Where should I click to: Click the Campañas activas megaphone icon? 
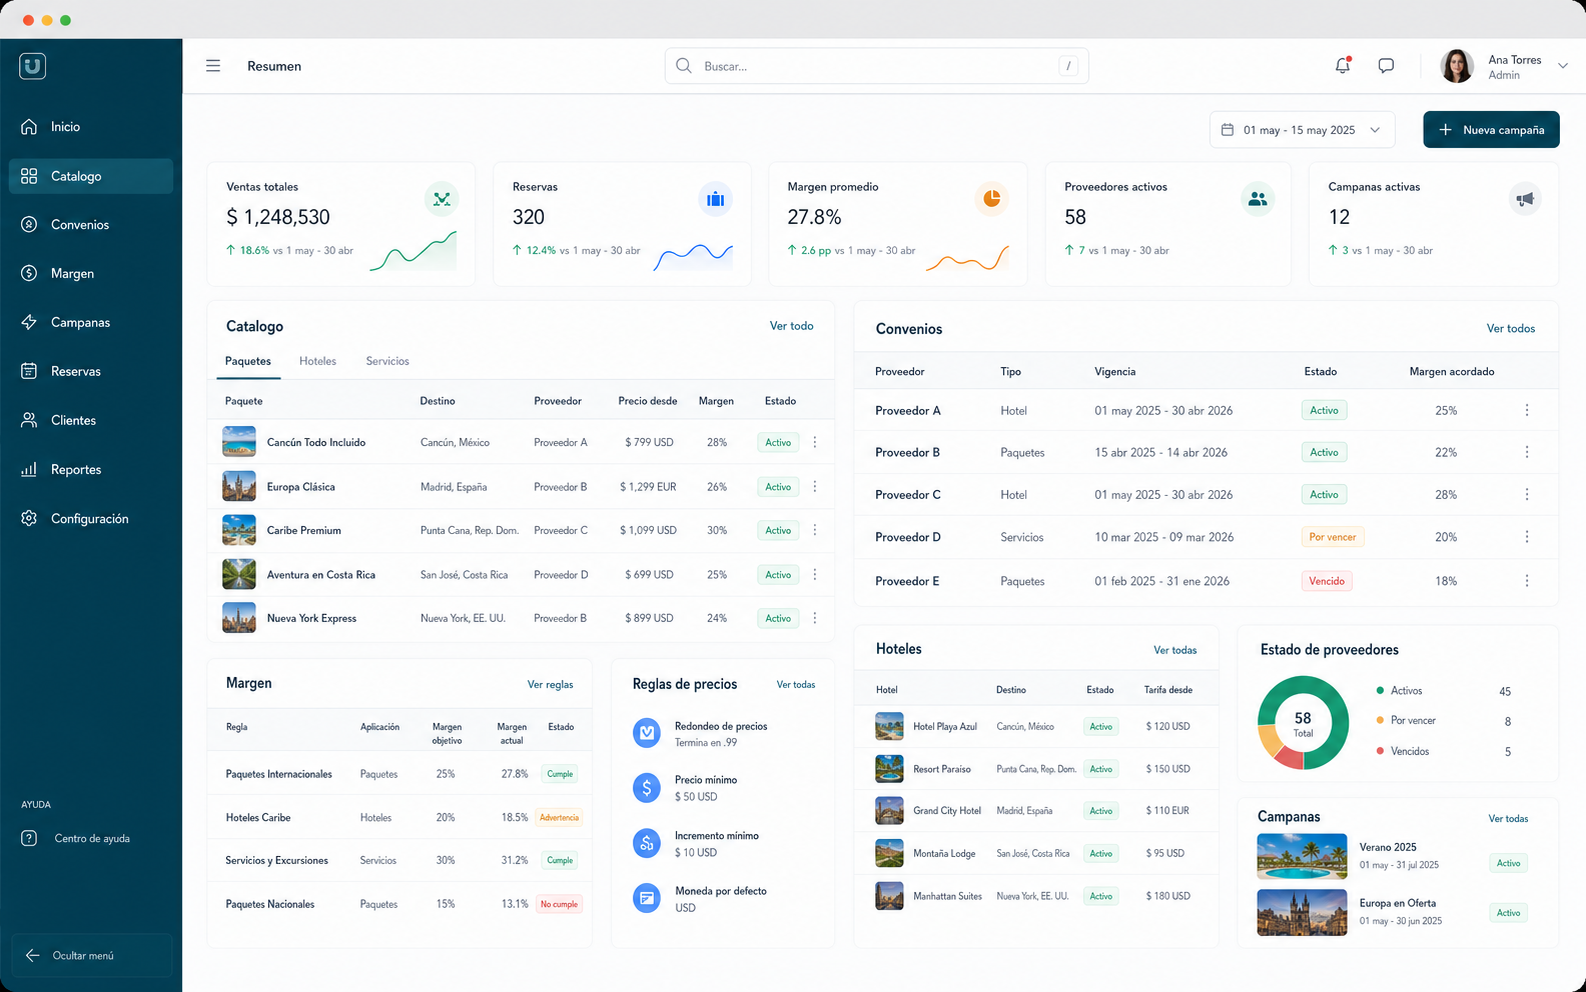(1525, 199)
